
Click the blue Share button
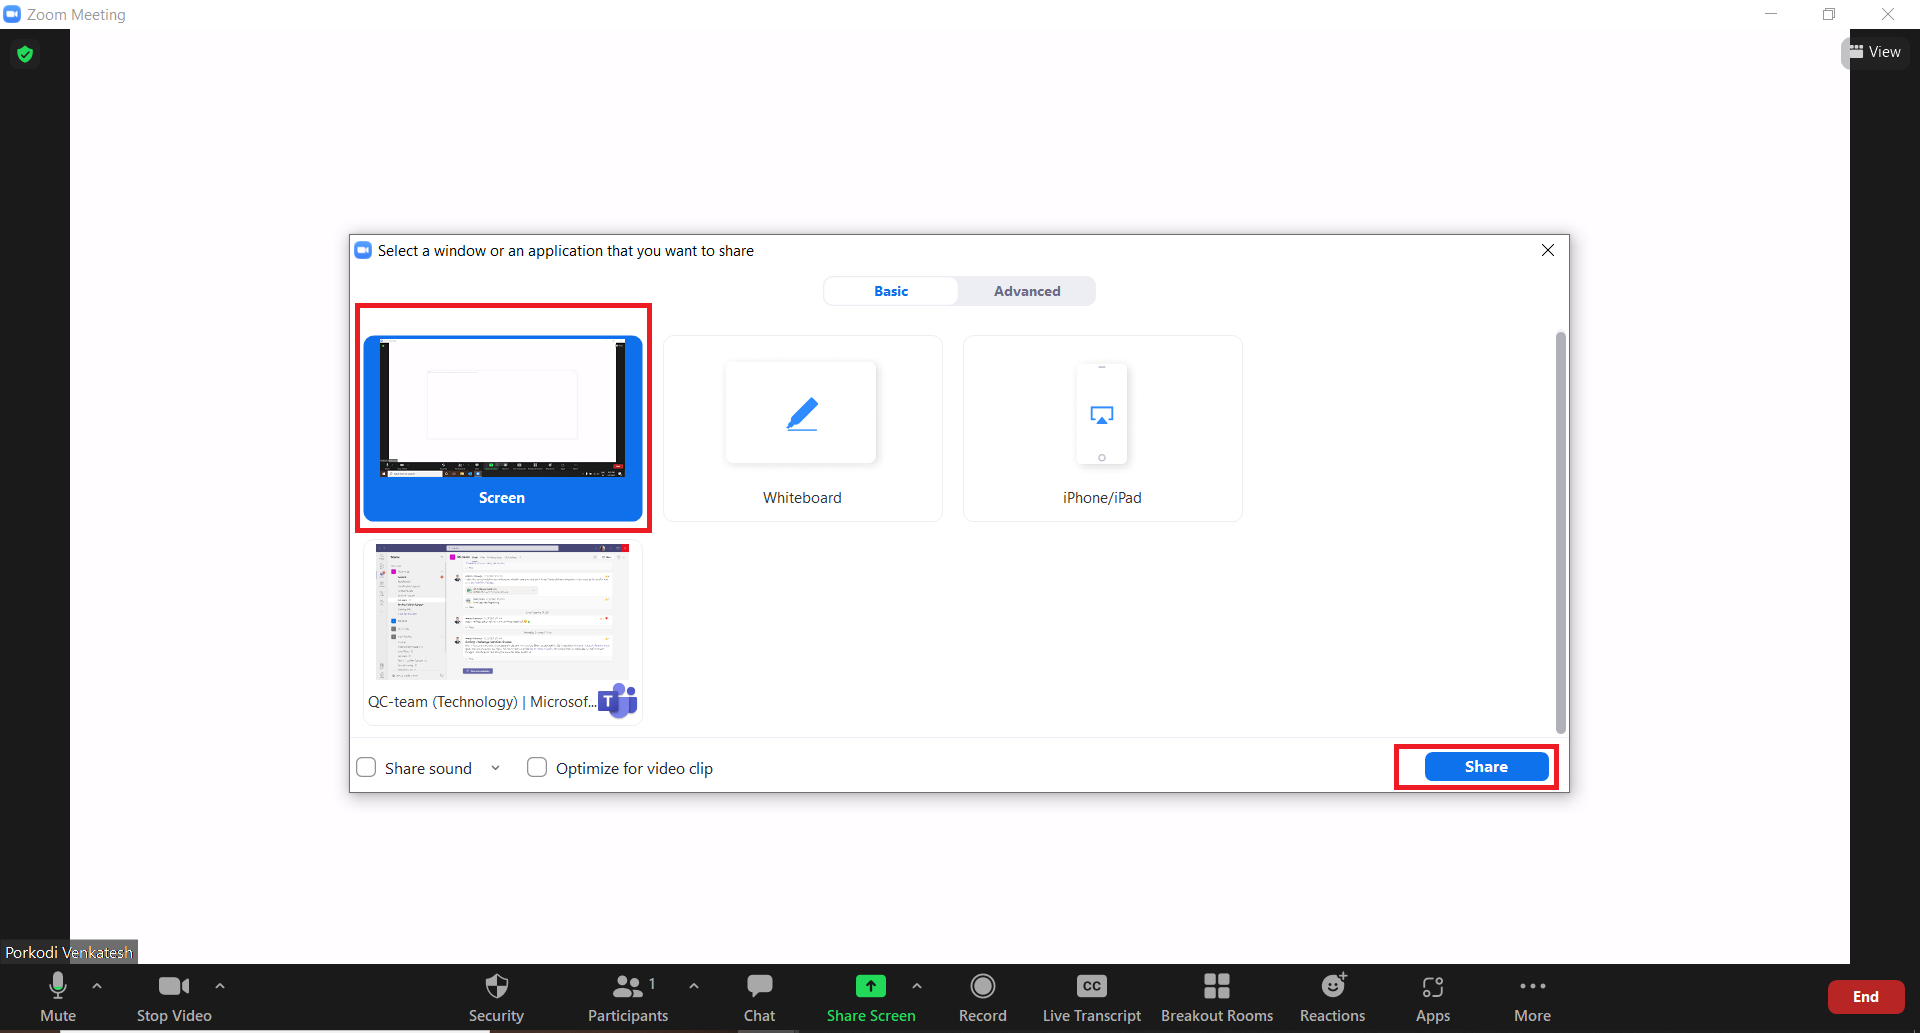(1486, 767)
